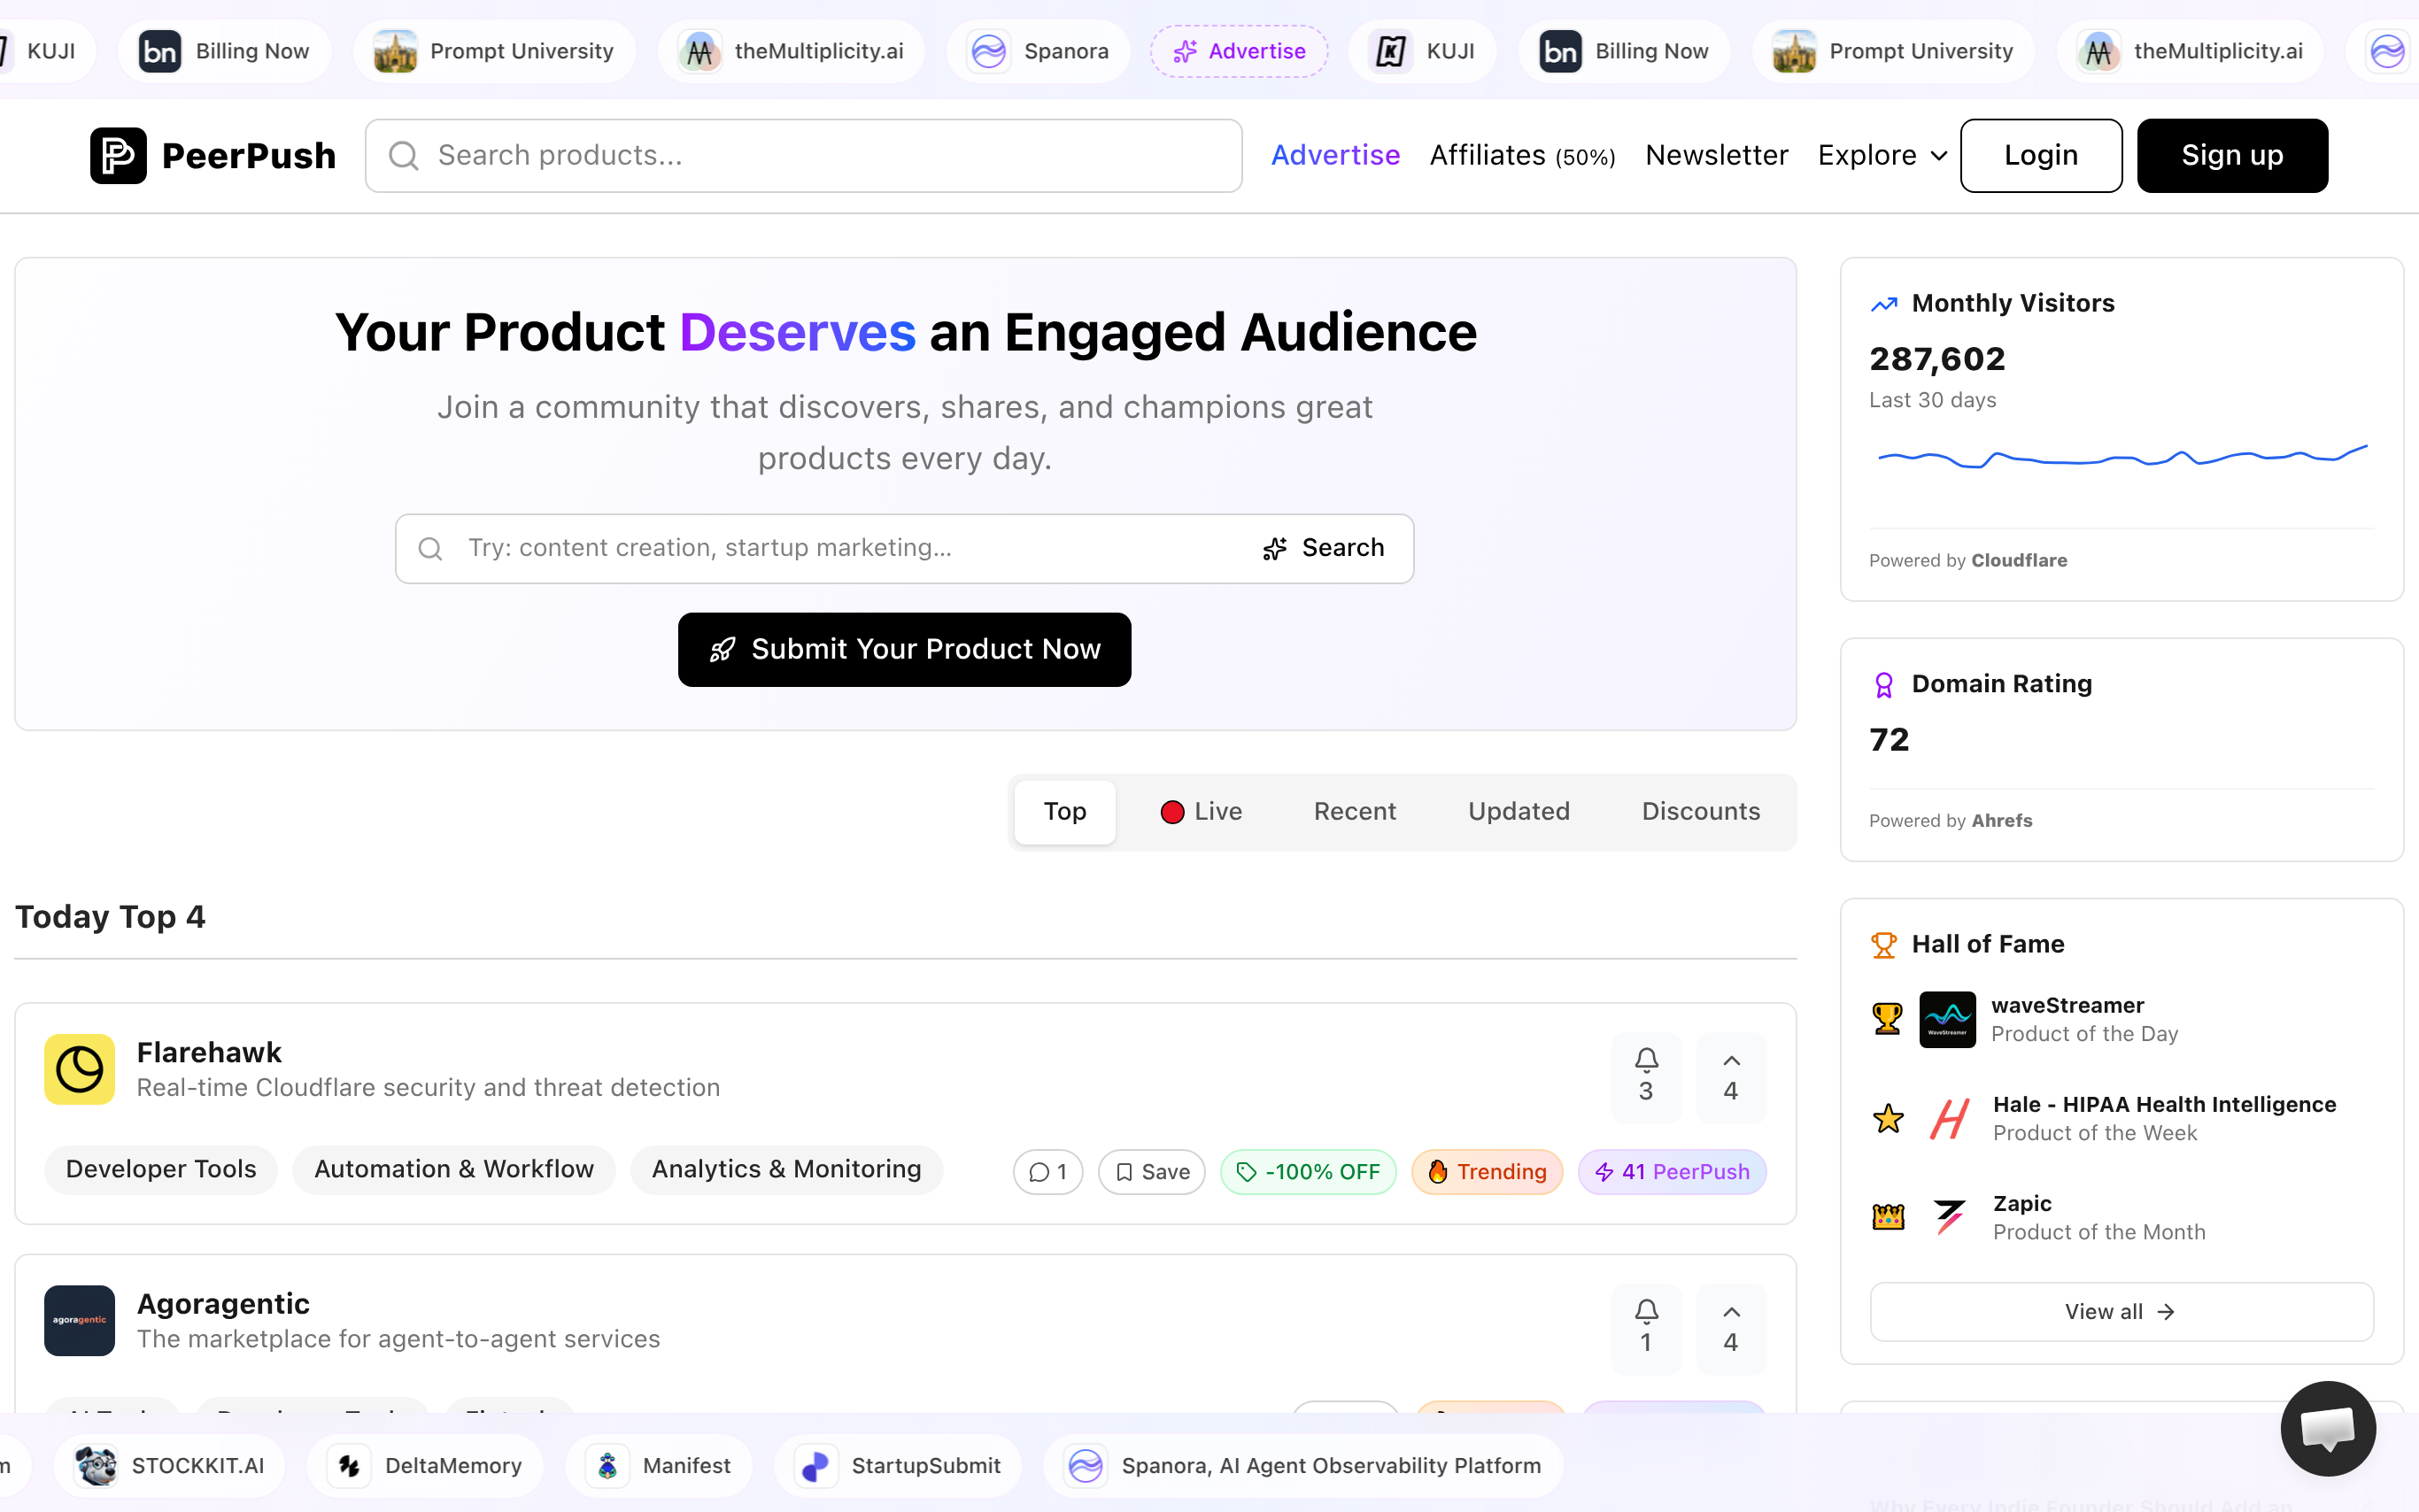Toggle the bell notify button on Agoragentic

coord(1645,1326)
